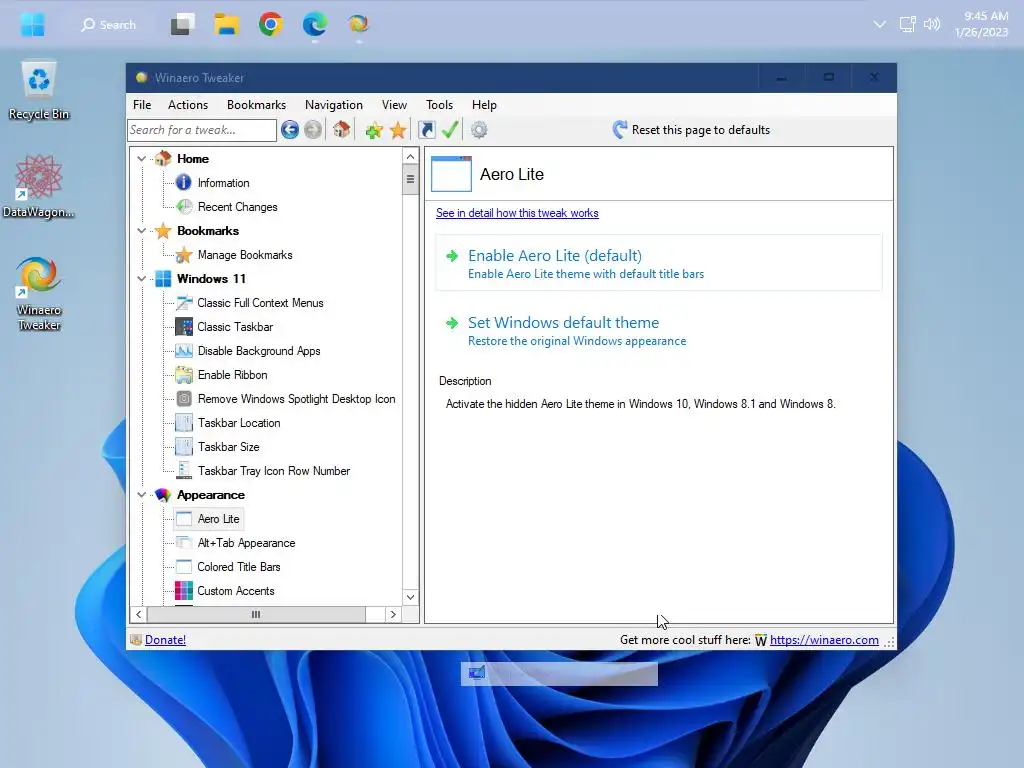This screenshot has height=768, width=1024.
Task: Click tree vertical scrollbar down arrow
Action: point(410,597)
